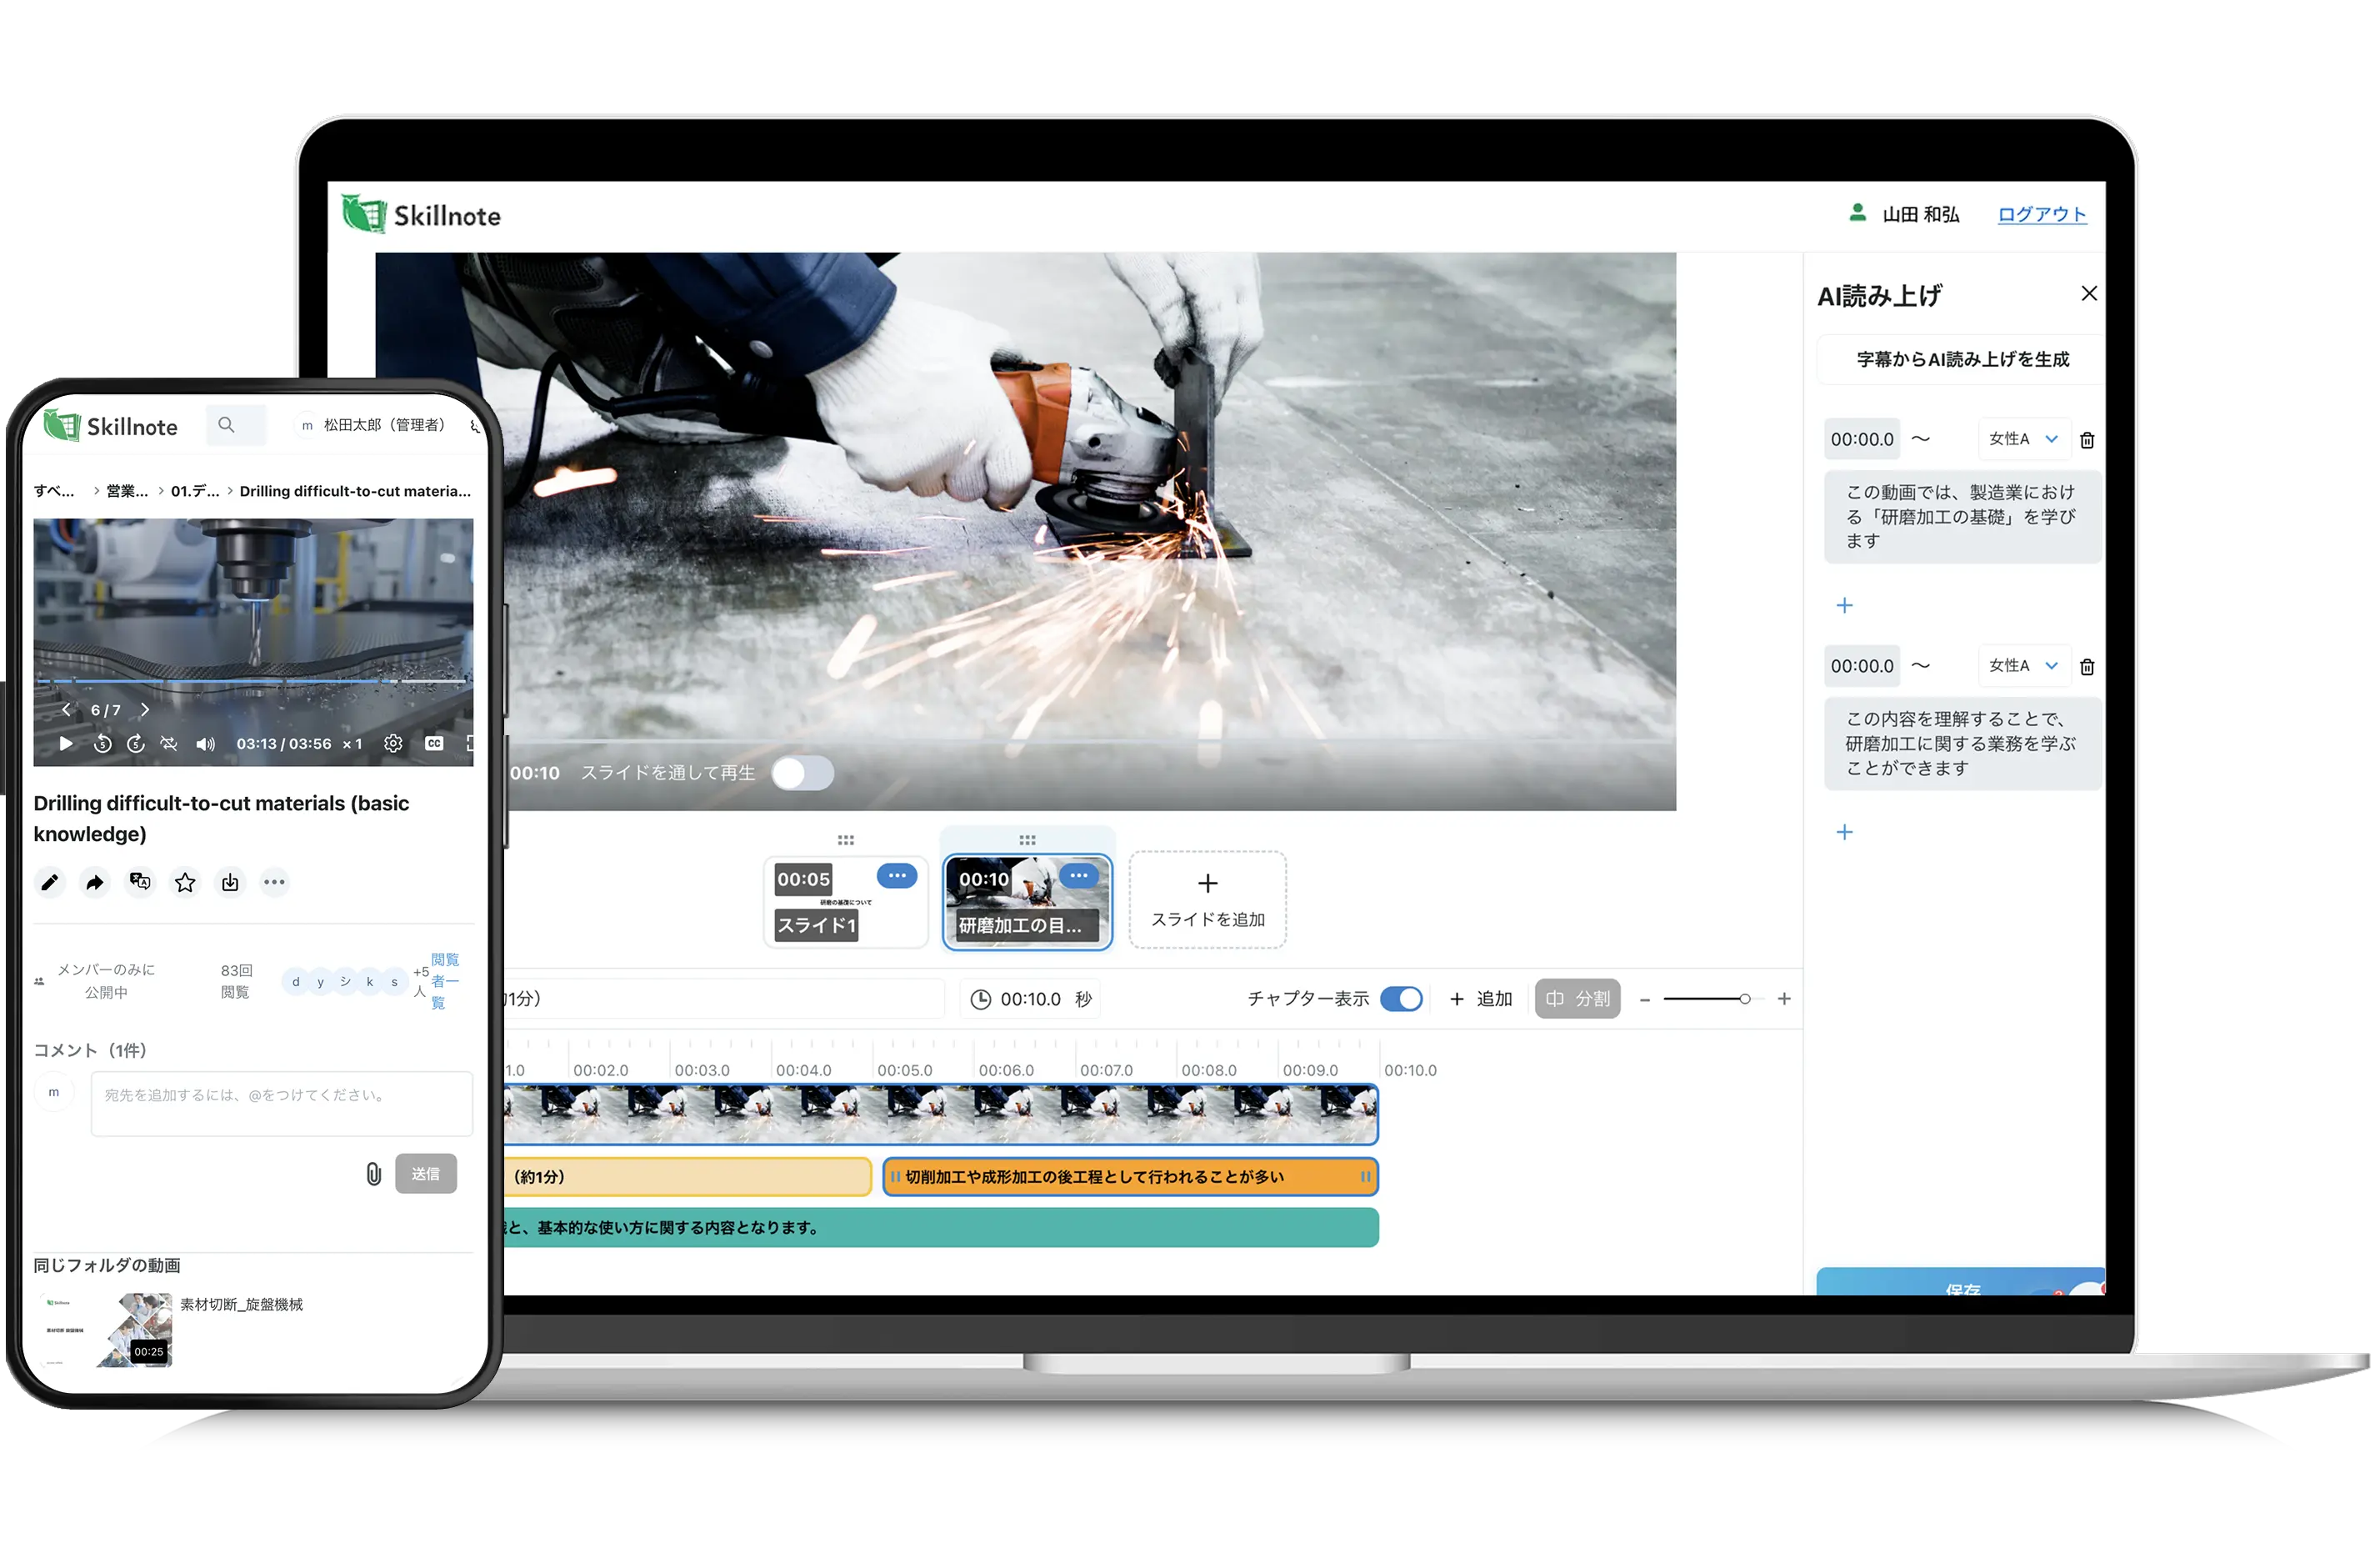Screen dimensions: 2380x1568
Task: Enable the スライドを通して再生 toggle
Action: click(x=803, y=772)
